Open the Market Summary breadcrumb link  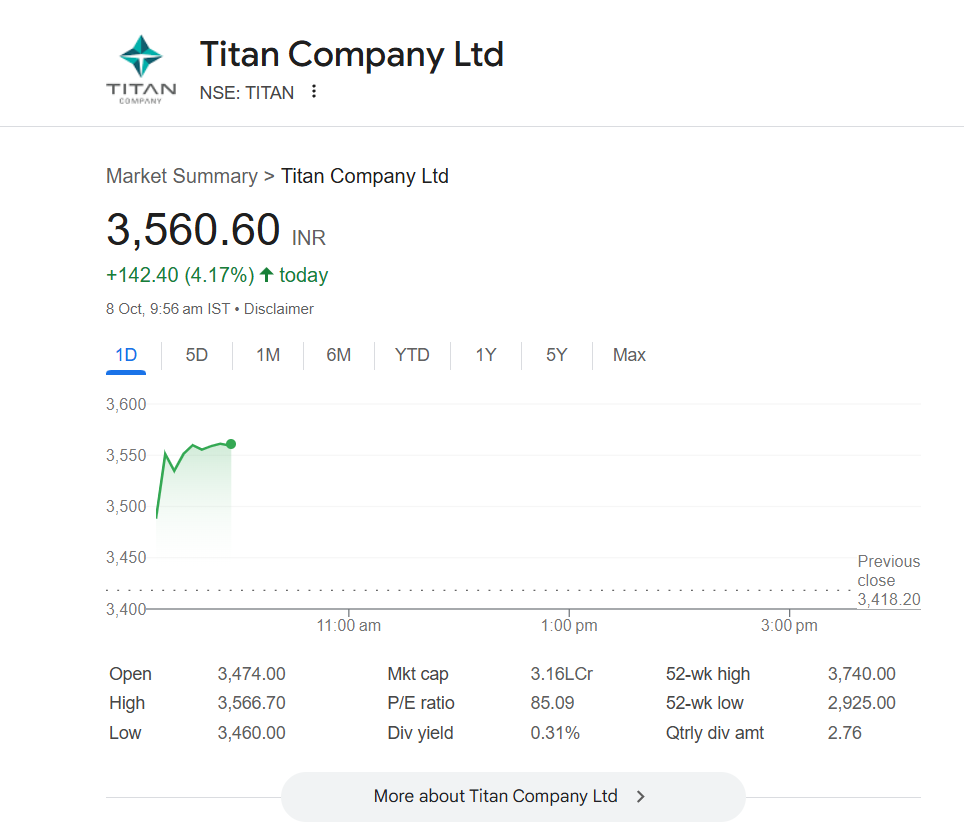click(x=181, y=177)
